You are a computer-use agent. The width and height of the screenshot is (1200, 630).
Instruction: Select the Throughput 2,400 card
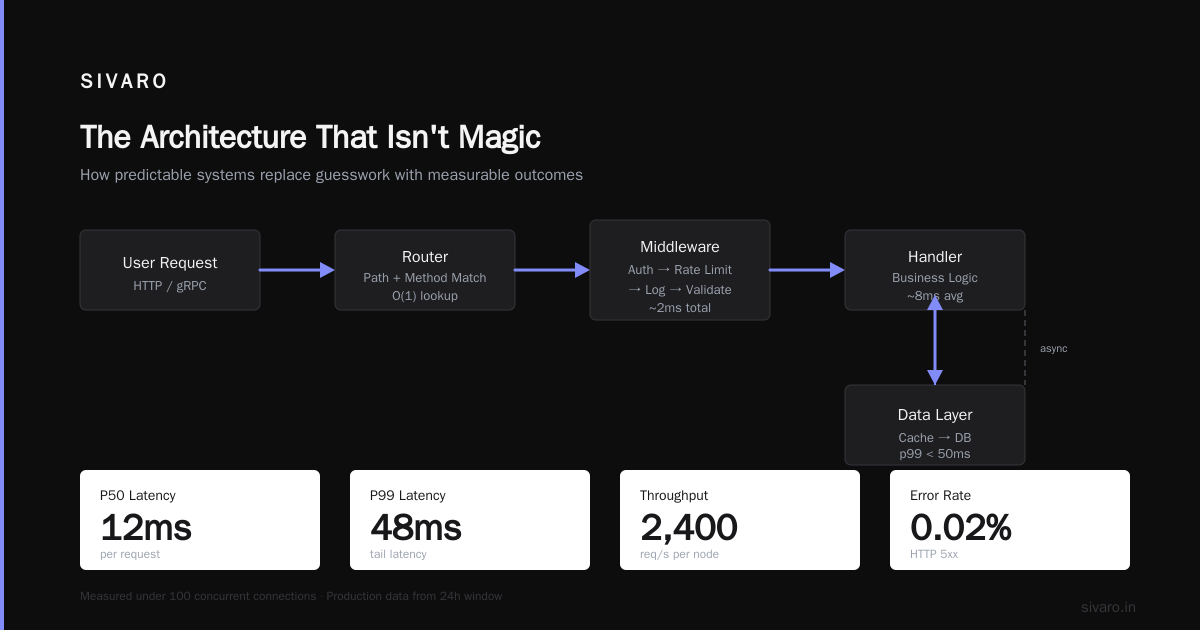740,520
